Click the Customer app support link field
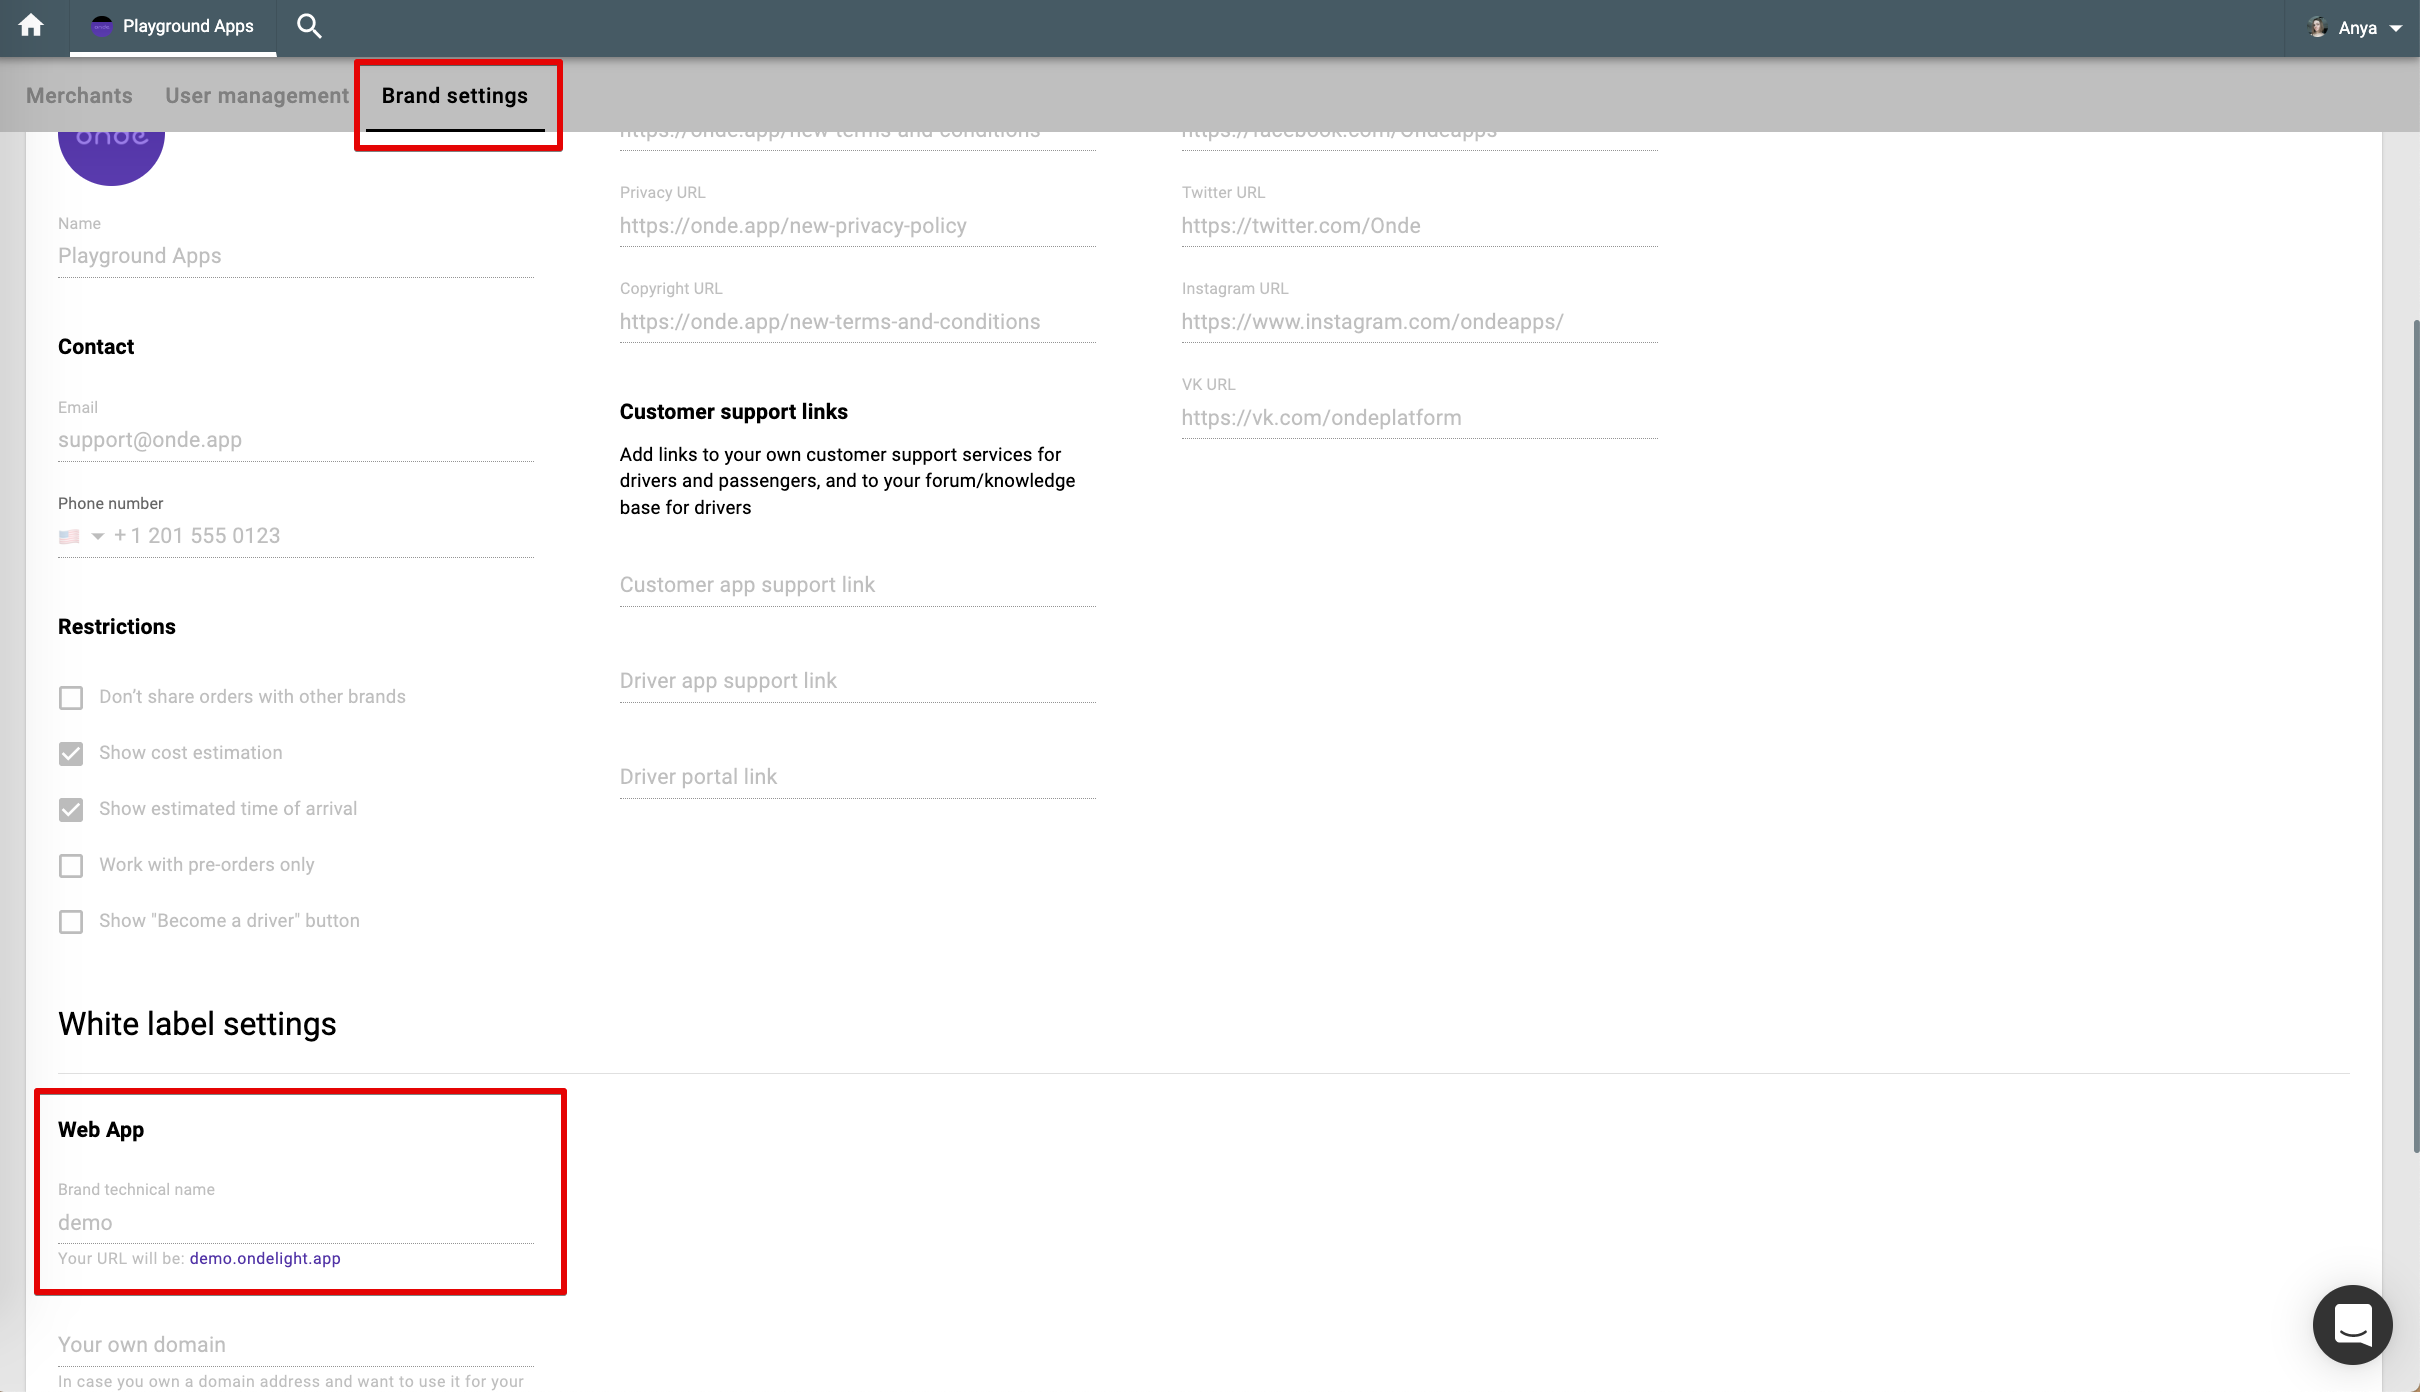 (x=857, y=585)
